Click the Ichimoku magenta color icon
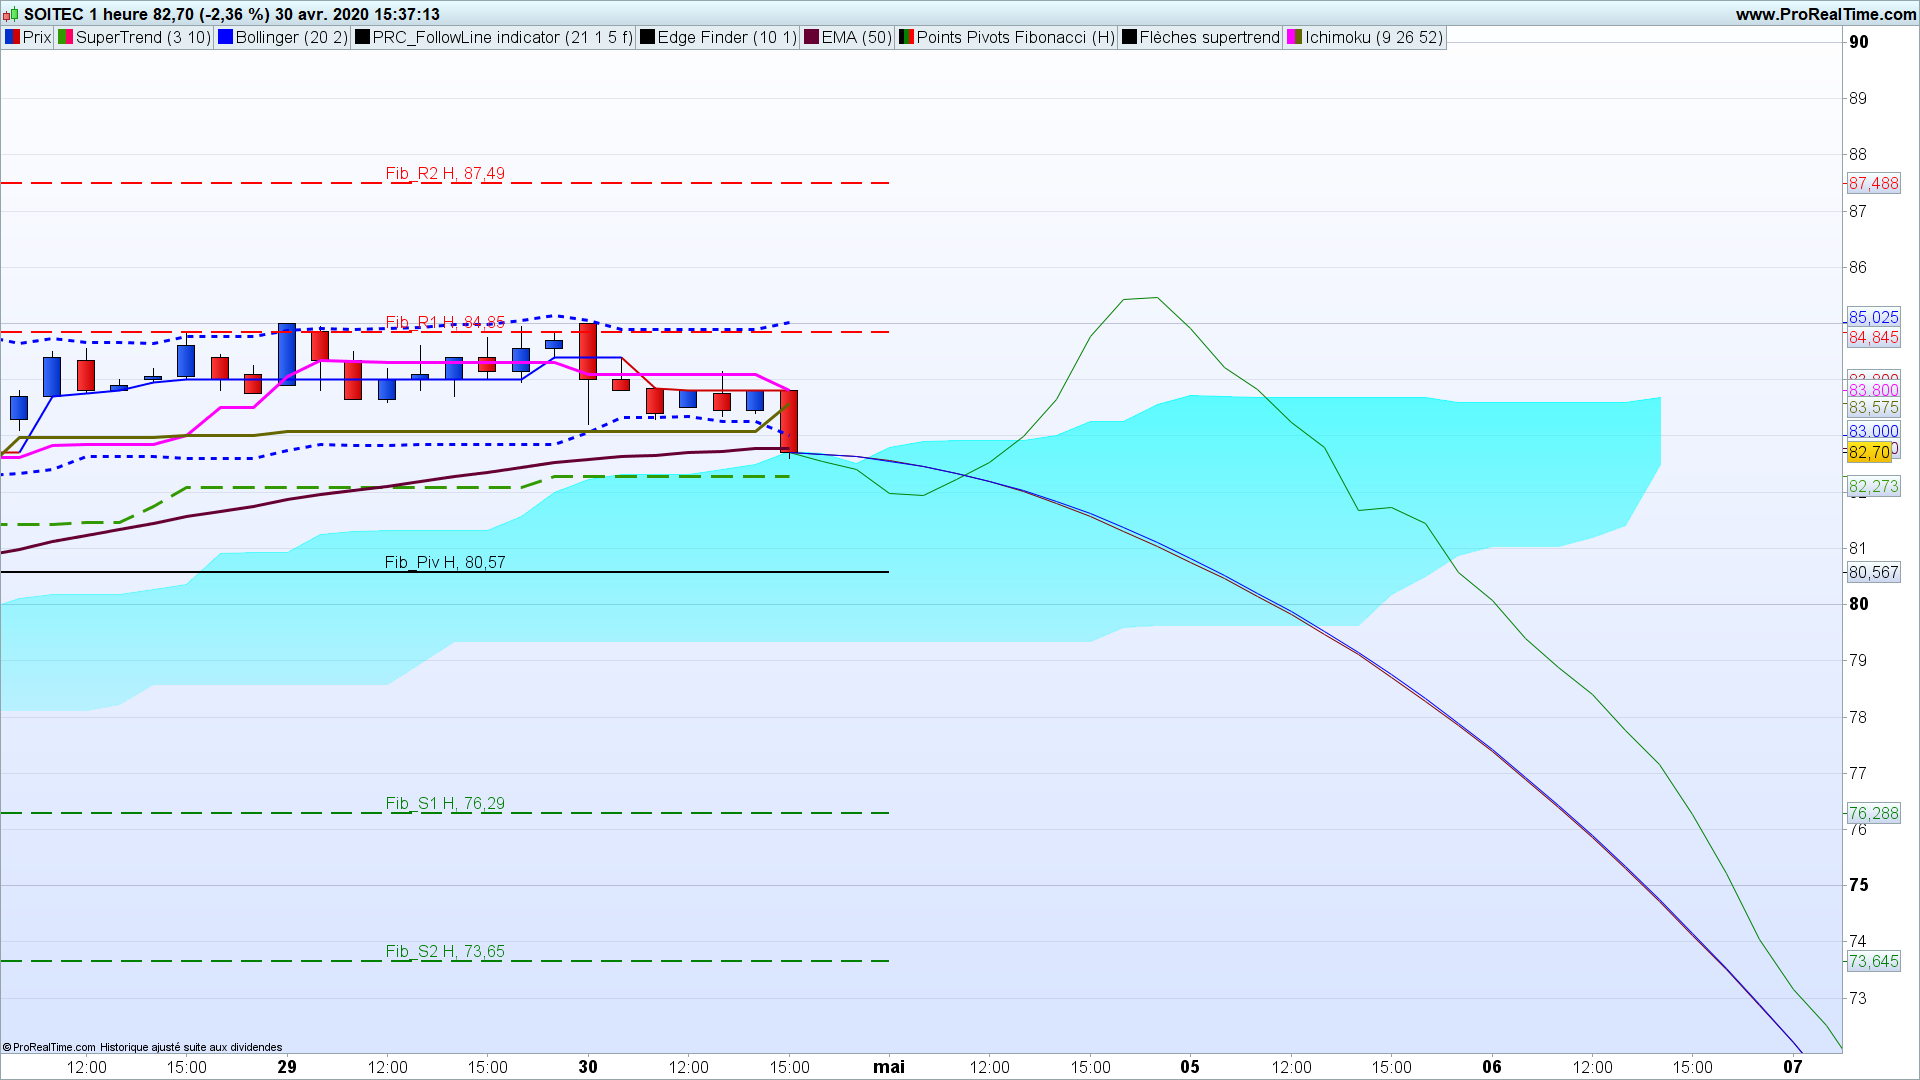The height and width of the screenshot is (1080, 1920). [1294, 37]
